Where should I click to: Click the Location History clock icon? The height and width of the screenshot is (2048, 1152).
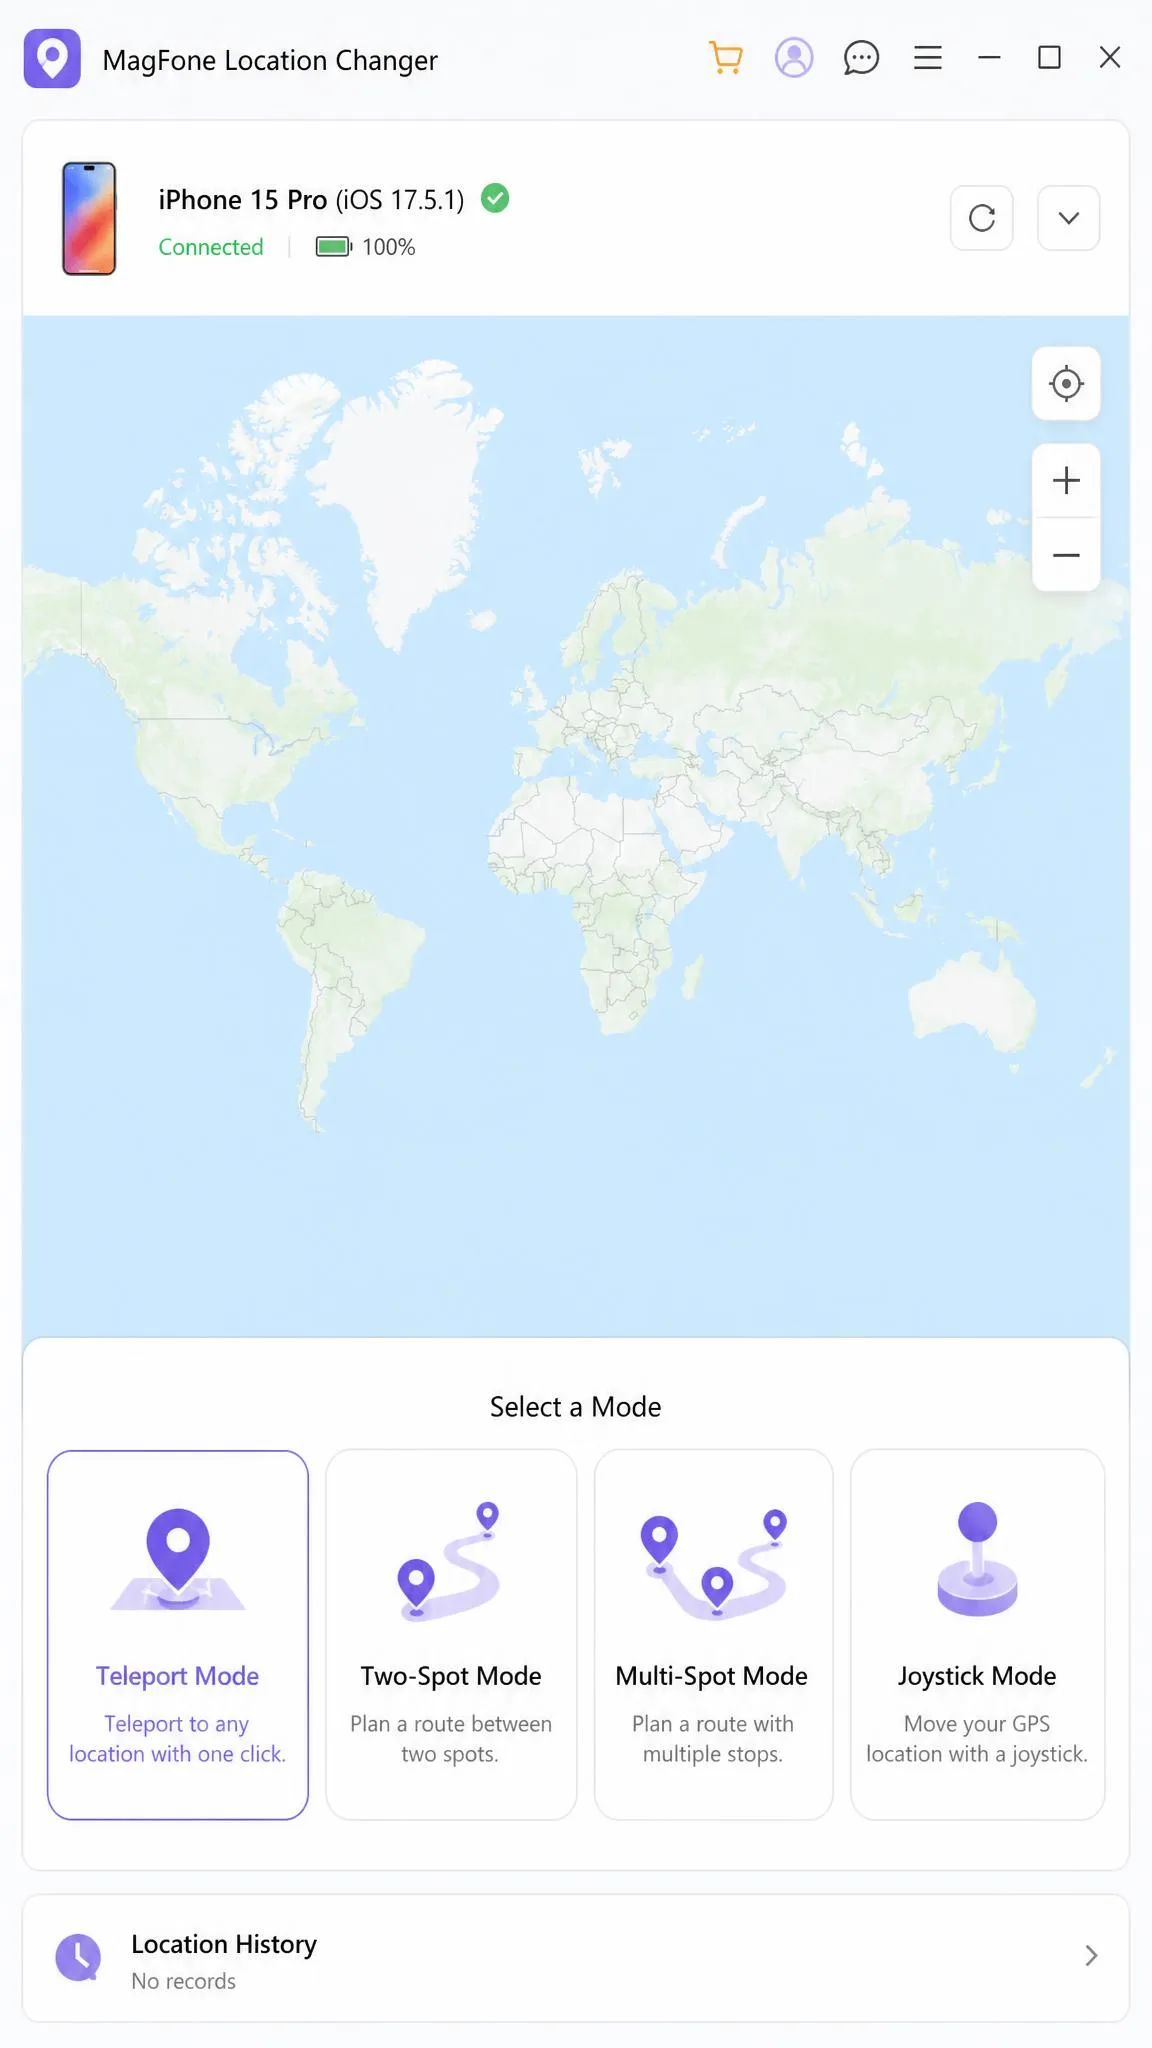78,1957
